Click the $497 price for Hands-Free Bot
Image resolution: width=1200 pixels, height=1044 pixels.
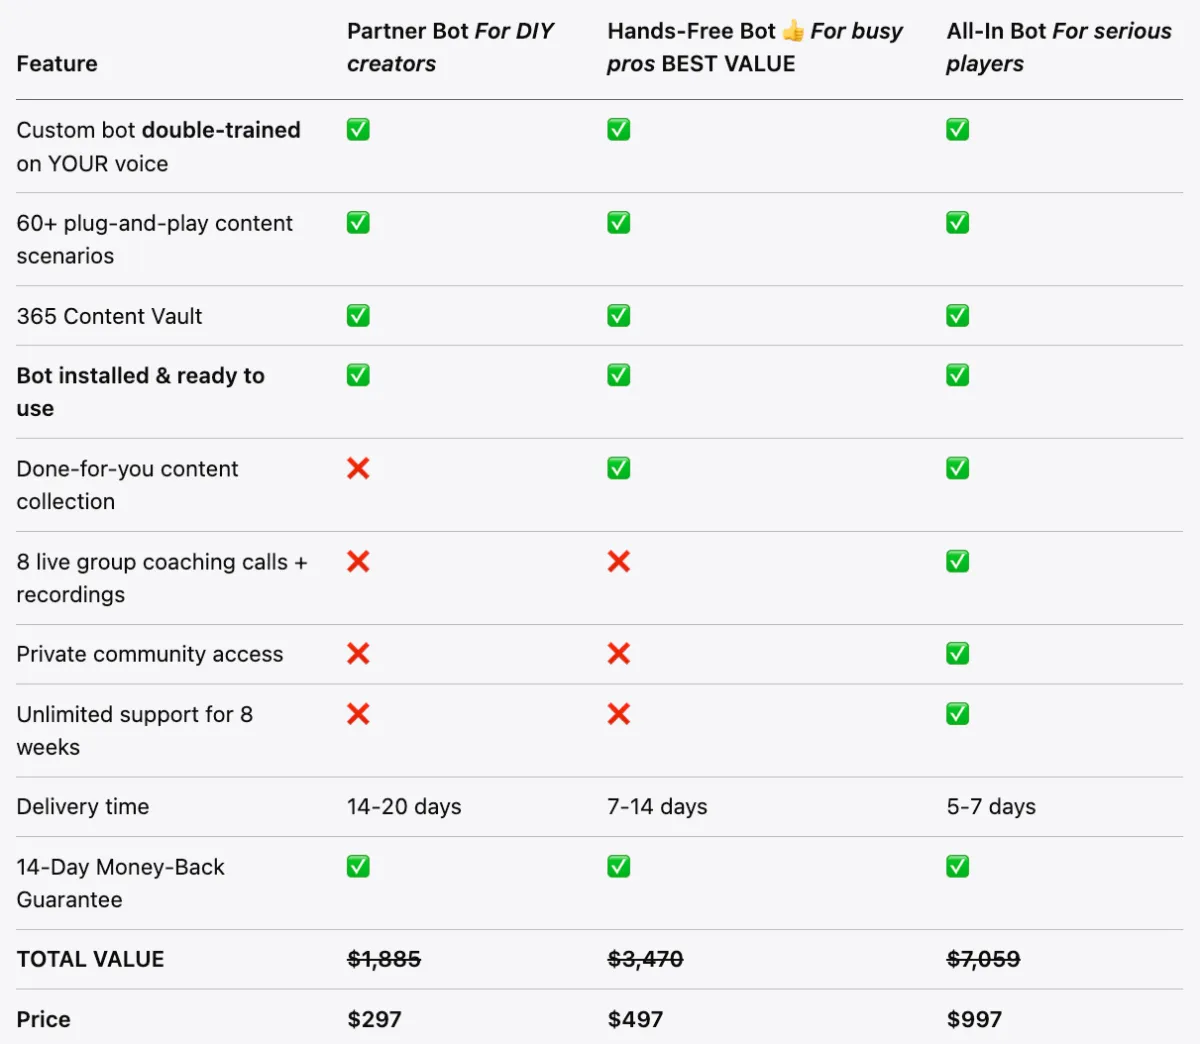pyautogui.click(x=635, y=1019)
